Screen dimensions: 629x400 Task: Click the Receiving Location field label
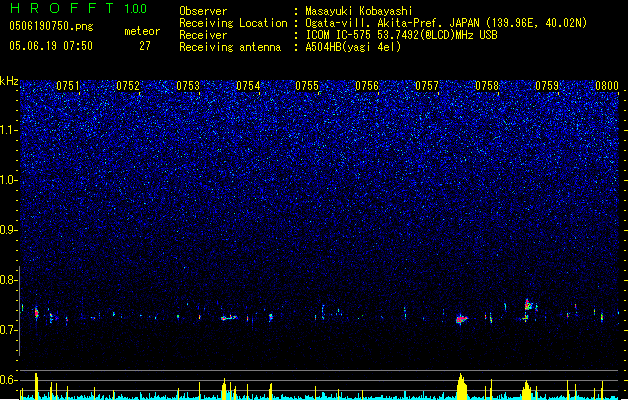pyautogui.click(x=233, y=23)
